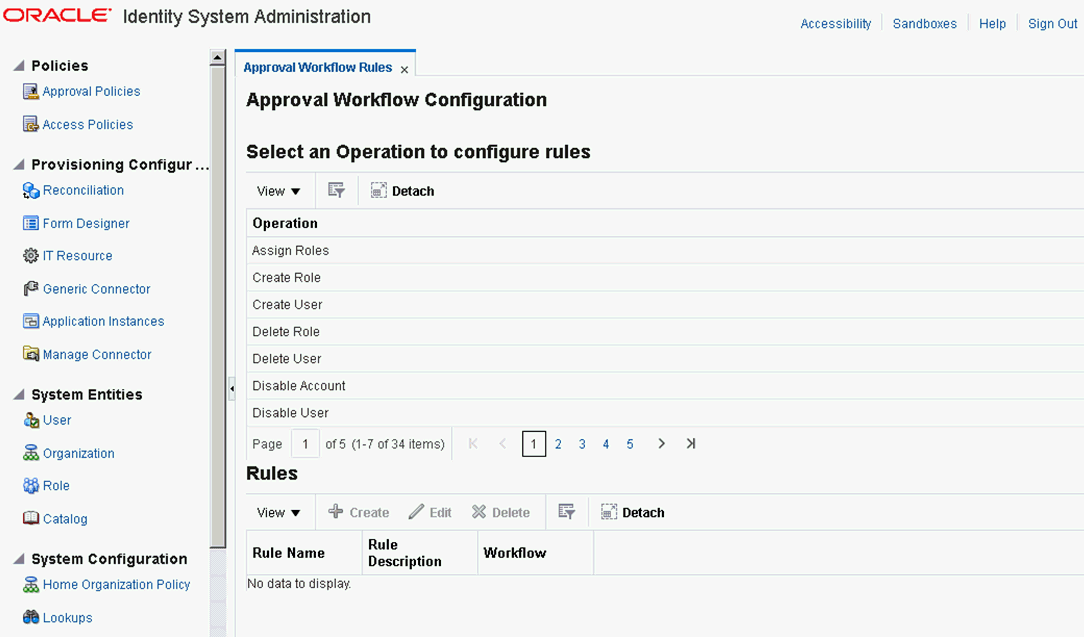
Task: Collapse the System Entities section
Action: (x=19, y=394)
